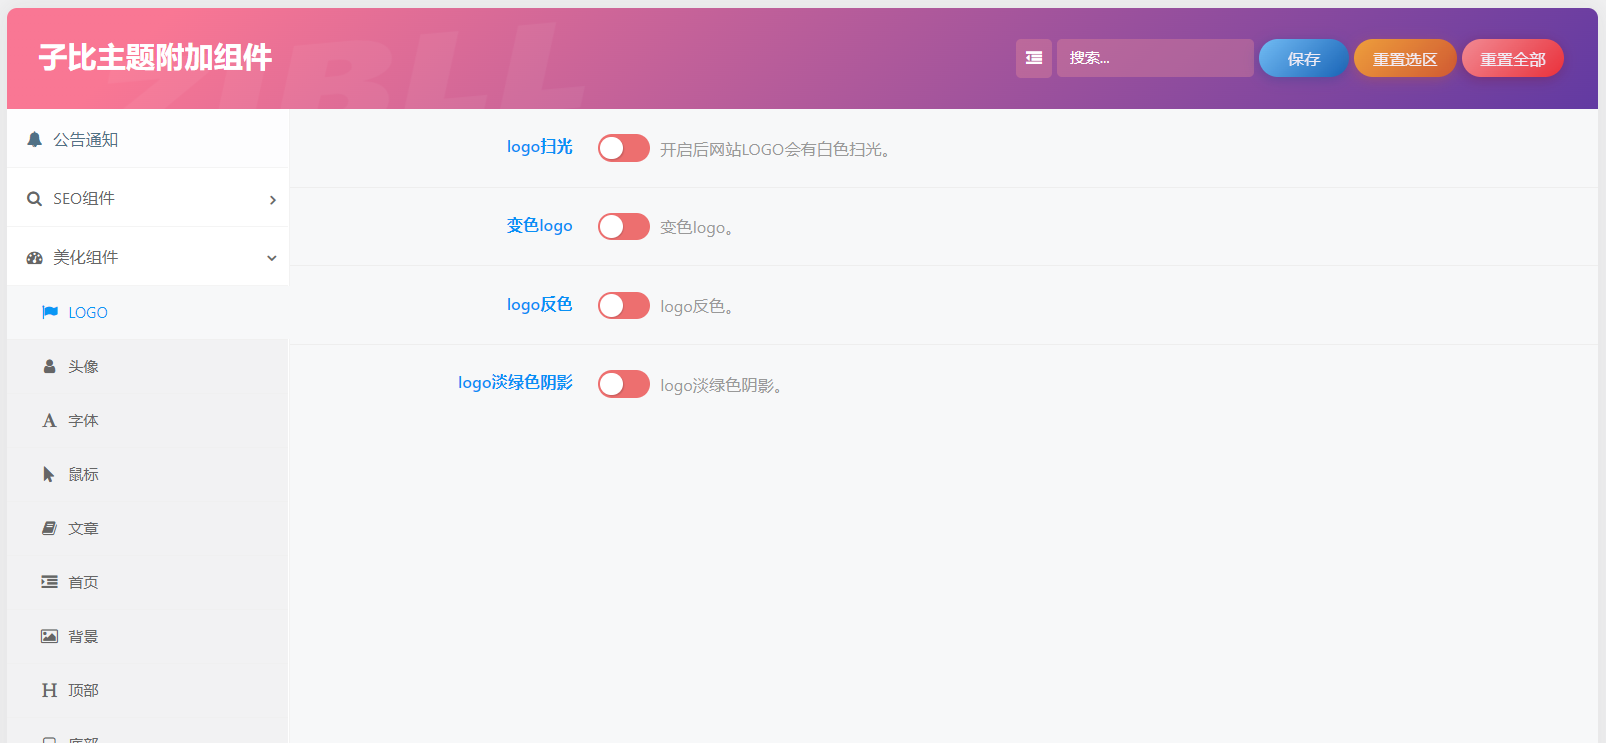The height and width of the screenshot is (743, 1606).
Task: Click the palette icon beside 美化组件
Action: [35, 258]
